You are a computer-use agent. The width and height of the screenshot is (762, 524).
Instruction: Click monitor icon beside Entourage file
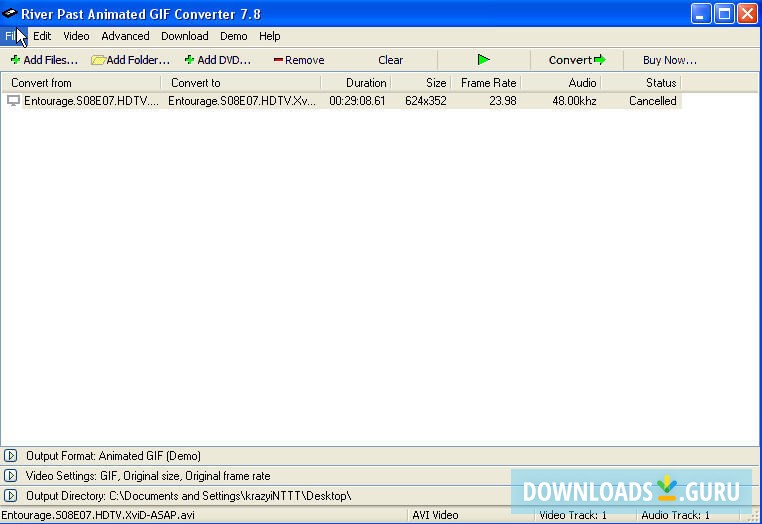[13, 101]
